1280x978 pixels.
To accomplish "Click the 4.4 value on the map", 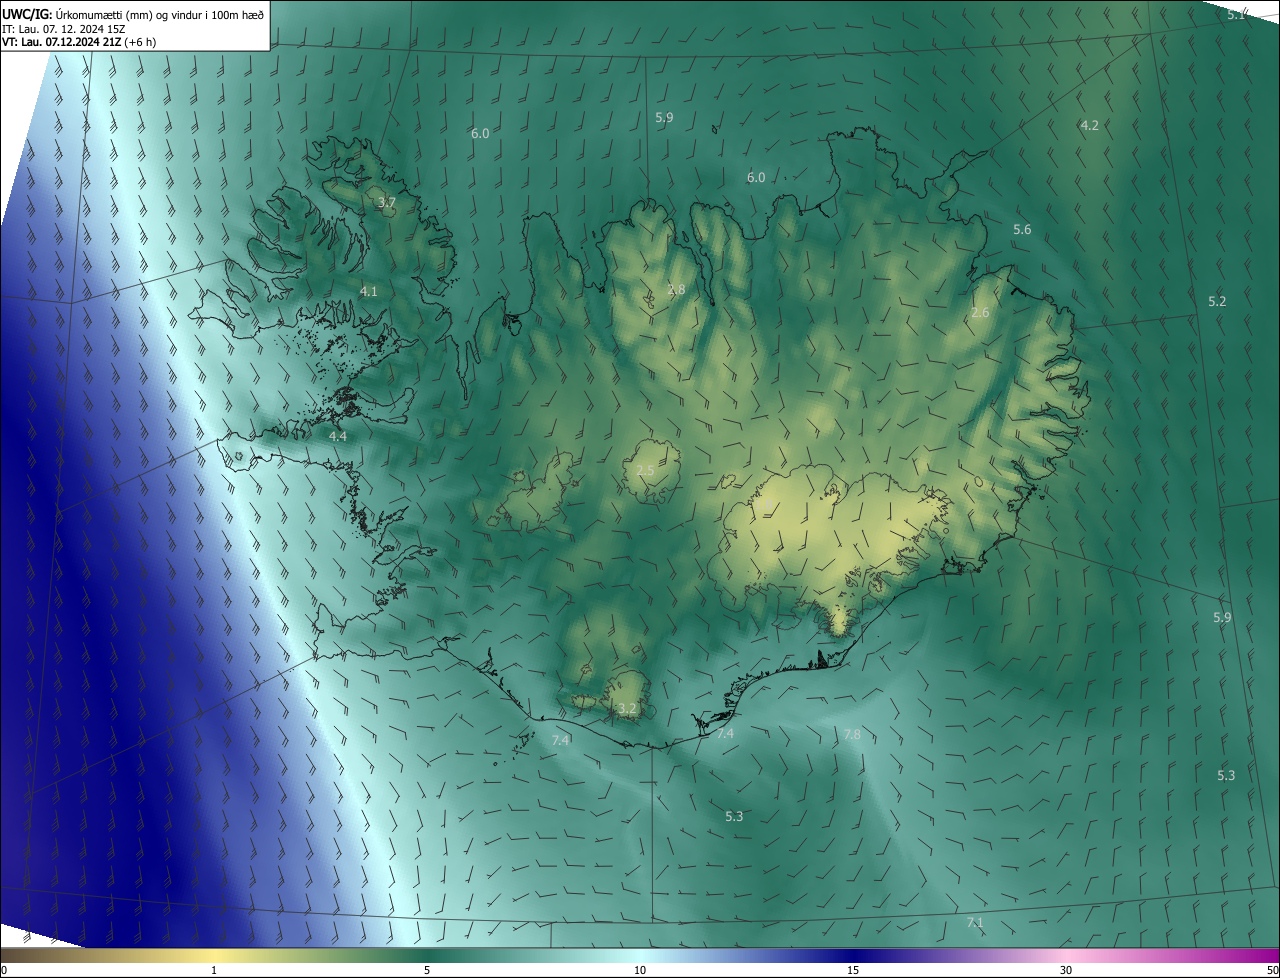I will click(338, 437).
